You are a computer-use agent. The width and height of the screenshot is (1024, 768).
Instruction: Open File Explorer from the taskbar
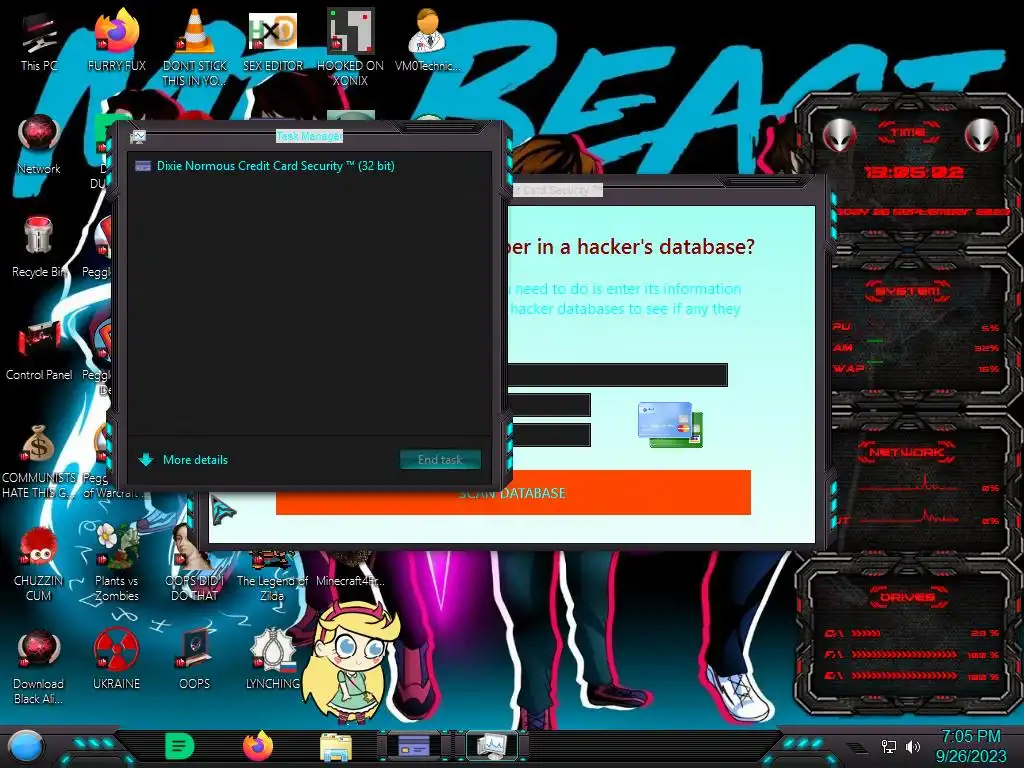[336, 747]
